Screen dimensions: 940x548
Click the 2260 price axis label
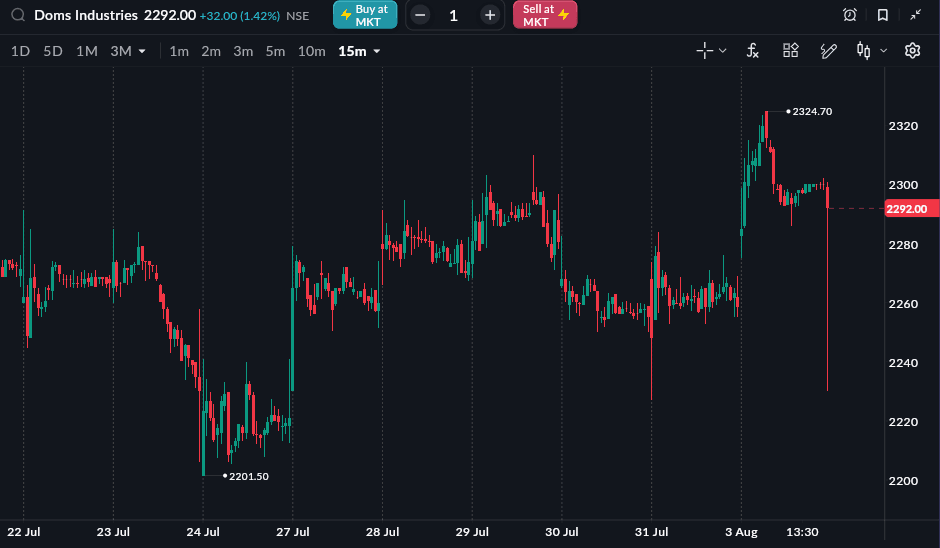coord(903,304)
